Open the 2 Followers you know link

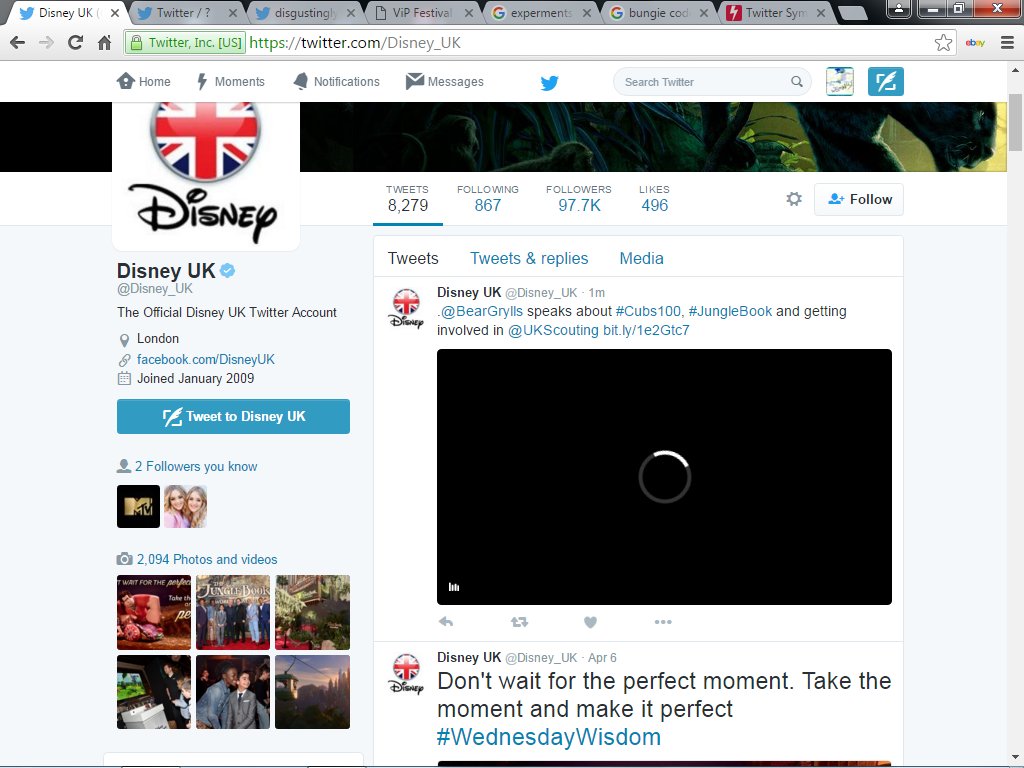click(196, 466)
